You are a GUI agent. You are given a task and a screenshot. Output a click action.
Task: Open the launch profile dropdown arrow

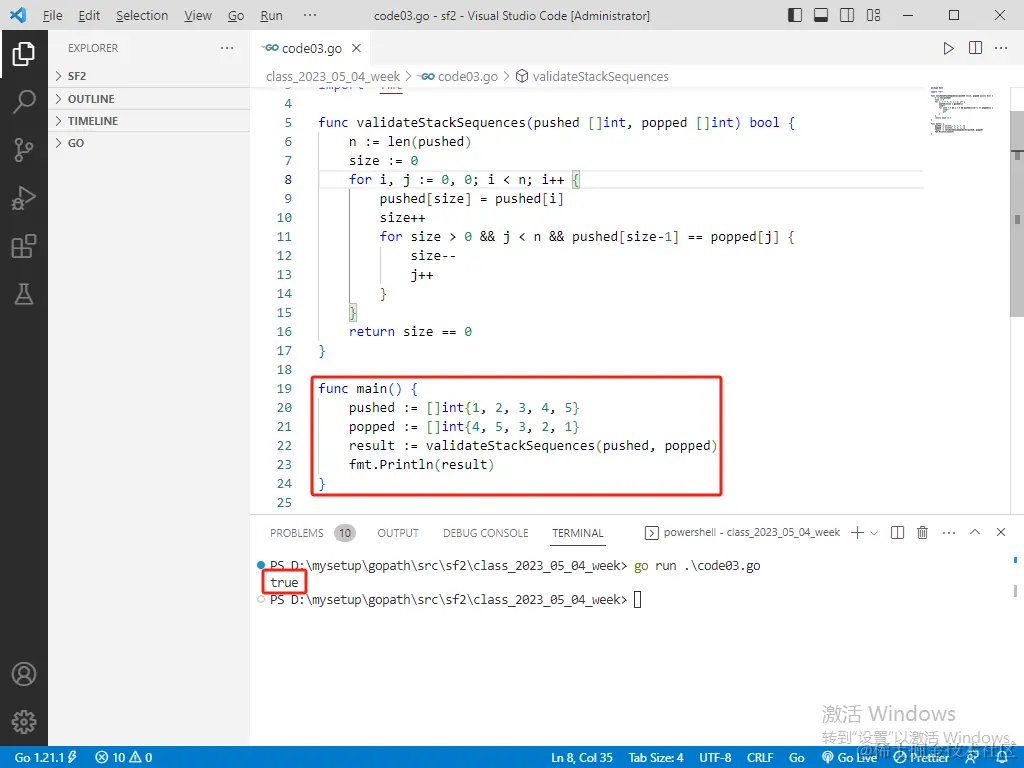tap(874, 533)
